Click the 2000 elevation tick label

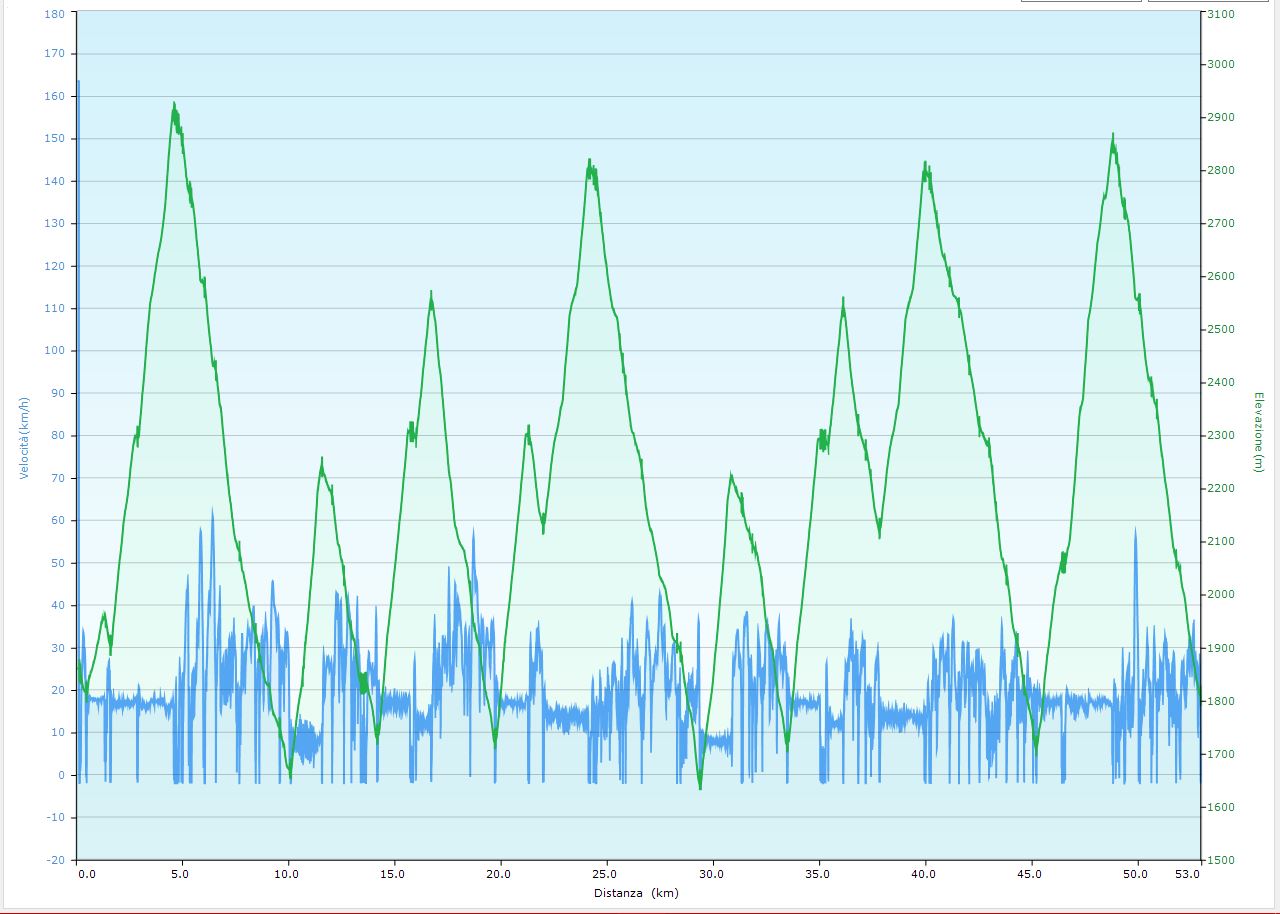tap(1221, 595)
